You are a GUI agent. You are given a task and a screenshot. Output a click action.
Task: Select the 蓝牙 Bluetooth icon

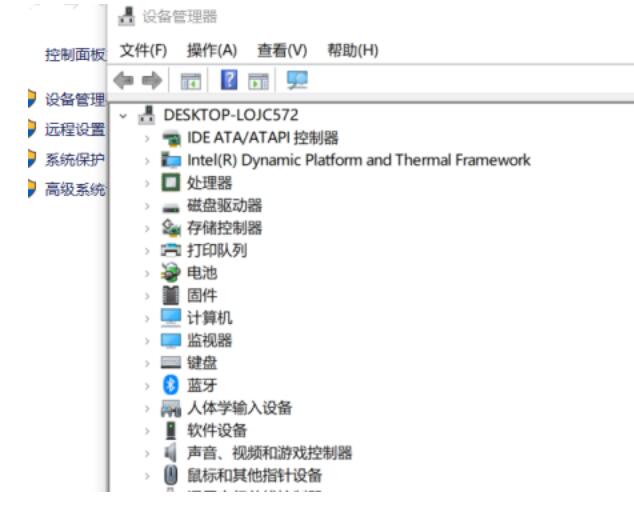pyautogui.click(x=170, y=385)
